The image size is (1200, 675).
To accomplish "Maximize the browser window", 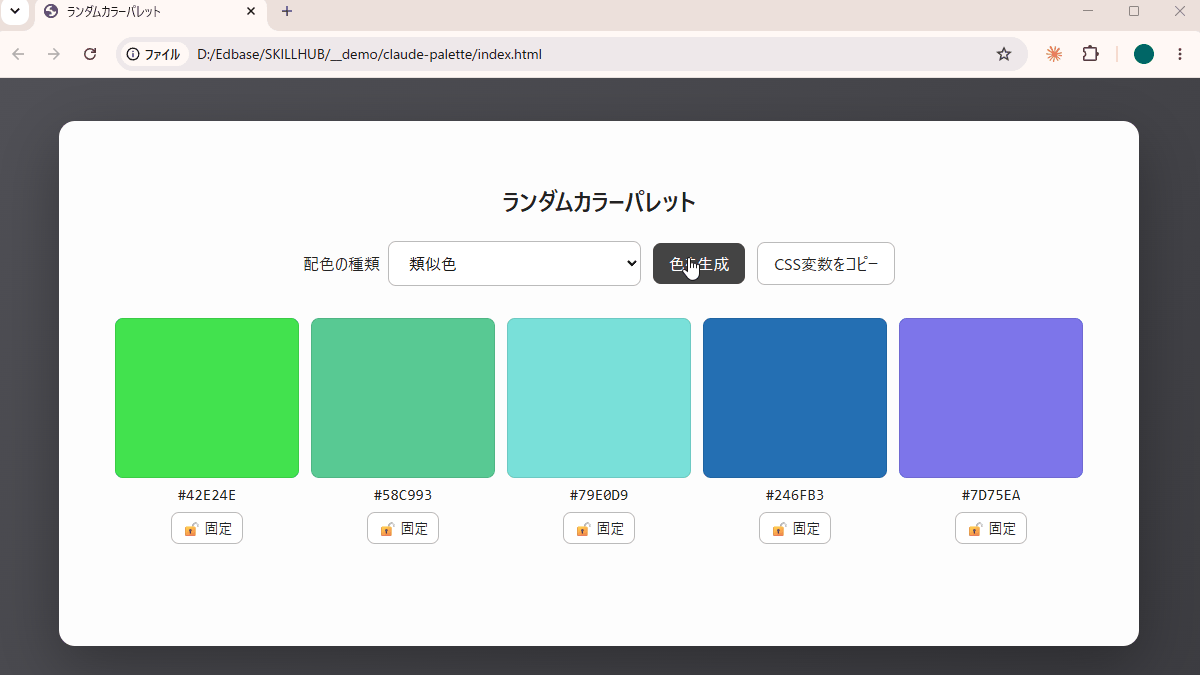I will point(1134,11).
